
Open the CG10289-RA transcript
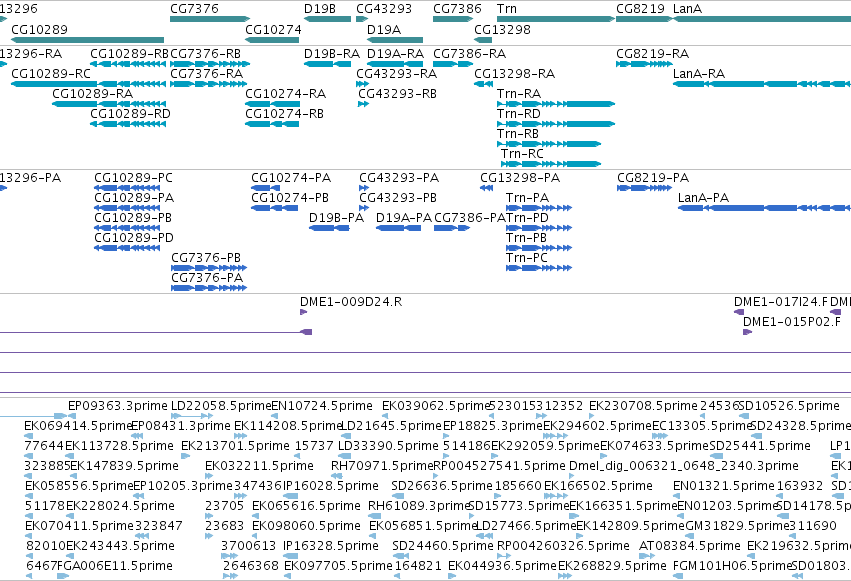point(109,104)
